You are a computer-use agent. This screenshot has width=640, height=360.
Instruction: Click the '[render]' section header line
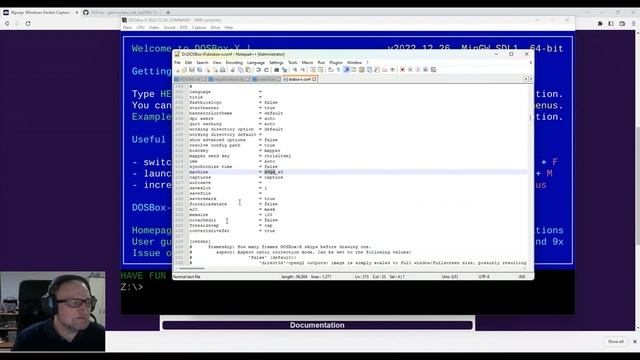click(200, 242)
